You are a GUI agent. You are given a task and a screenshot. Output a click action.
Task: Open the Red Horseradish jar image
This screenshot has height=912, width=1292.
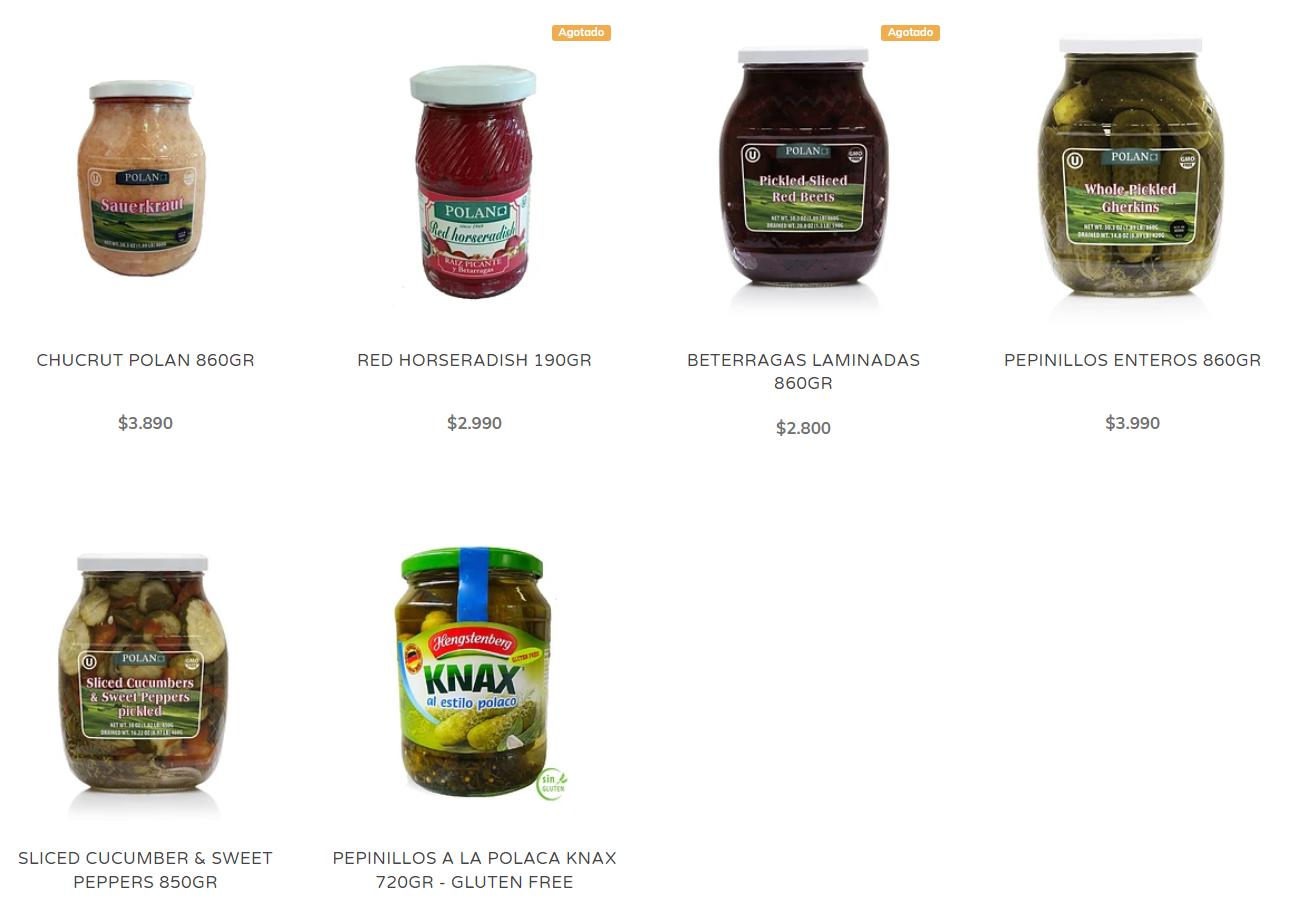click(473, 182)
